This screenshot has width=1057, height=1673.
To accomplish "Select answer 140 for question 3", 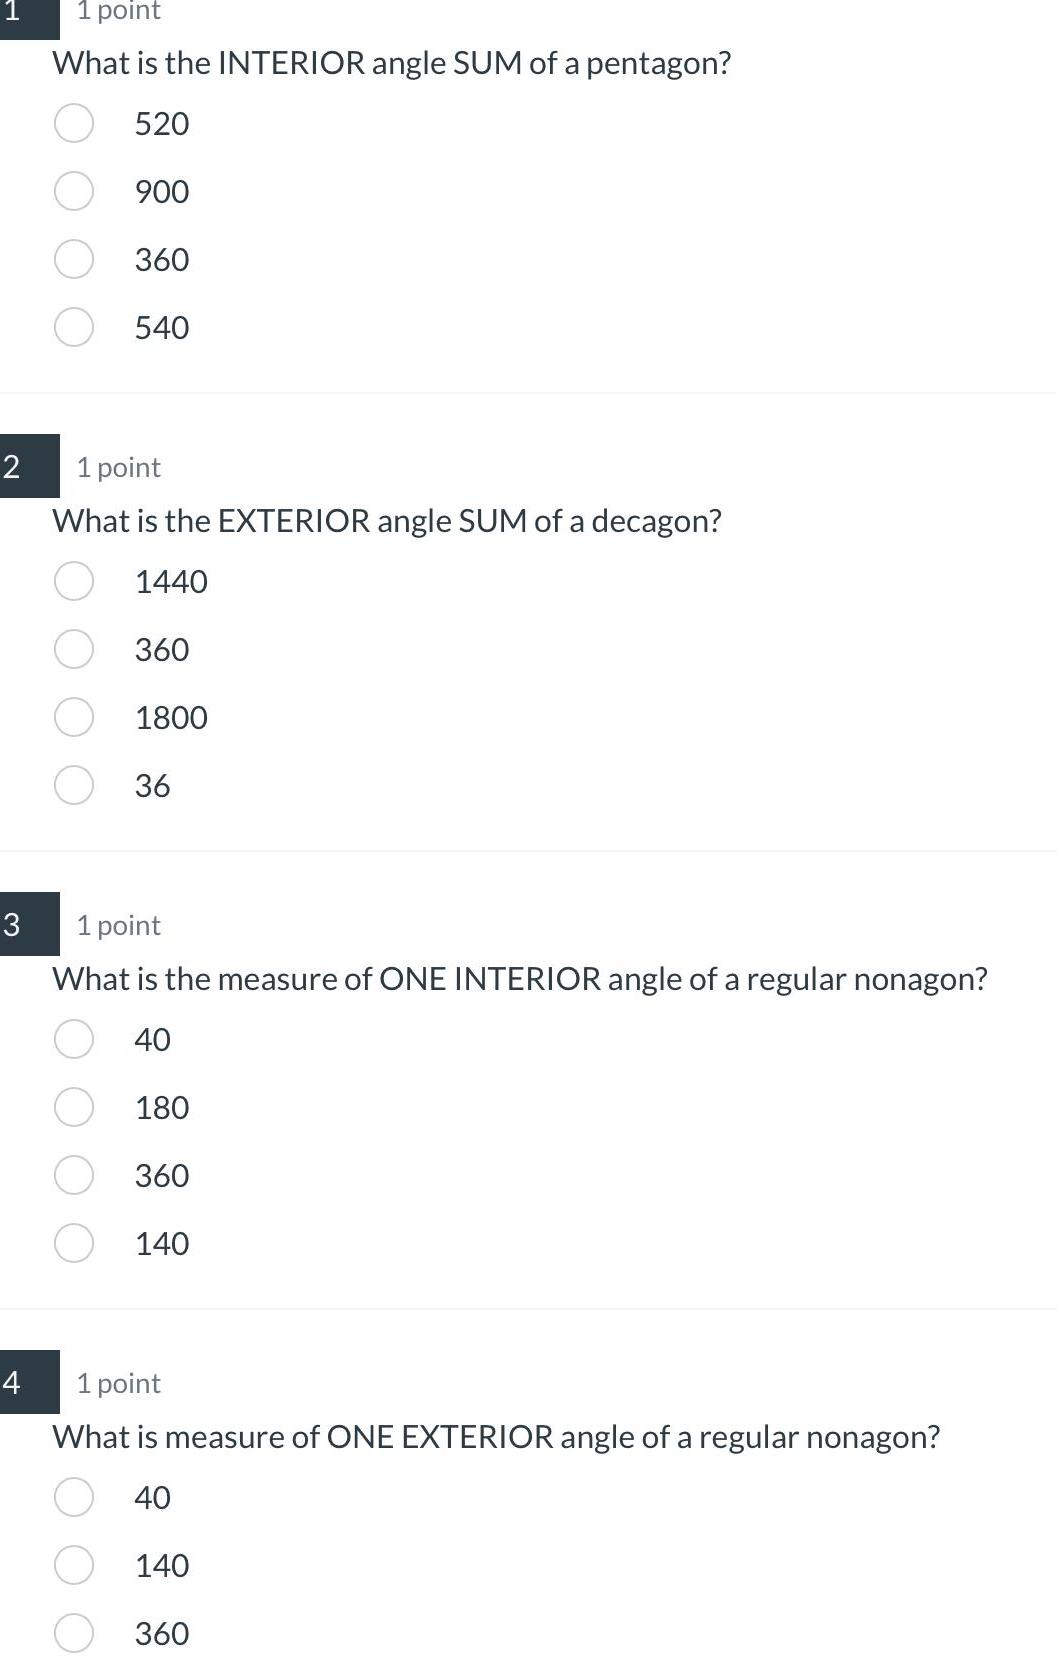I will point(73,1243).
